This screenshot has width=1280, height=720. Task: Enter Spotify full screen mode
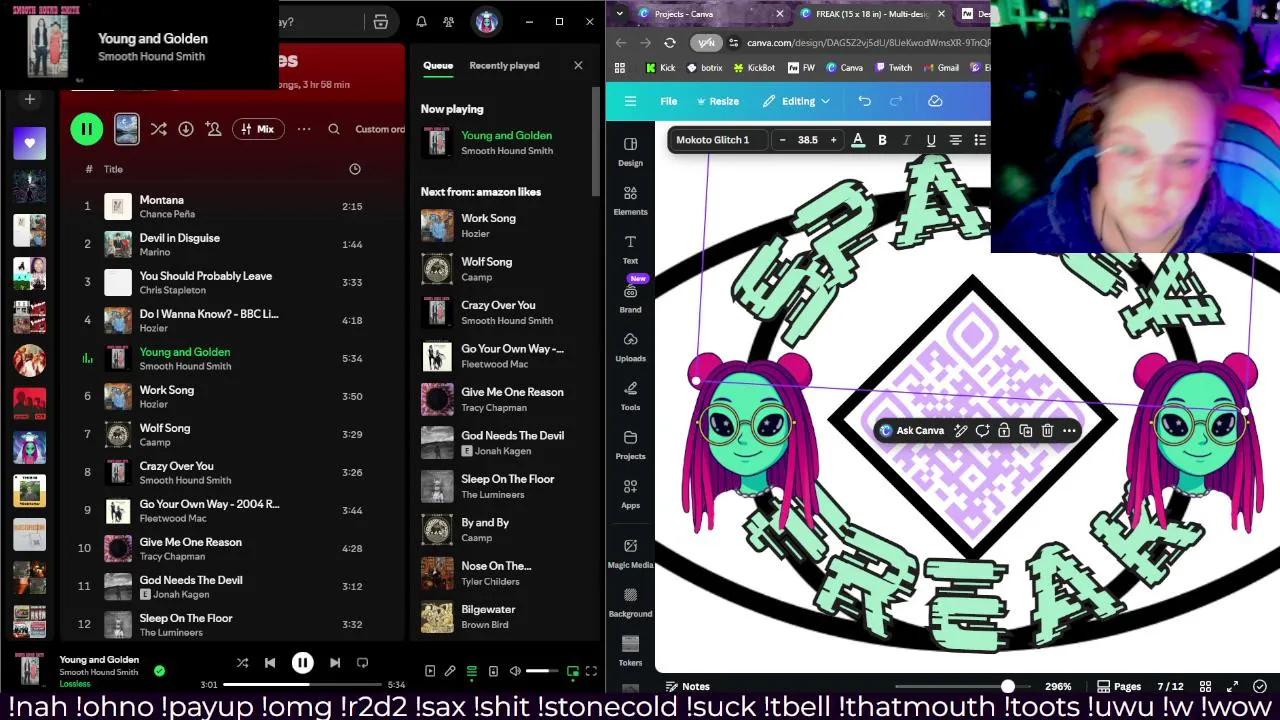591,671
